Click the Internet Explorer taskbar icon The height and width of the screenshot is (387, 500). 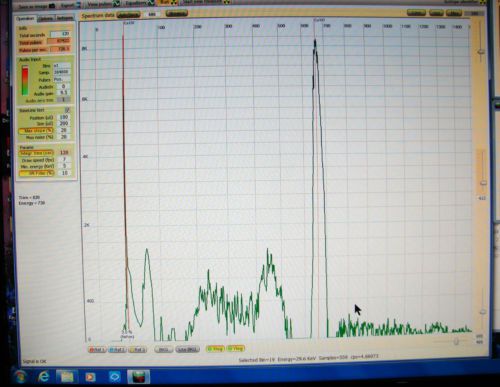click(44, 377)
